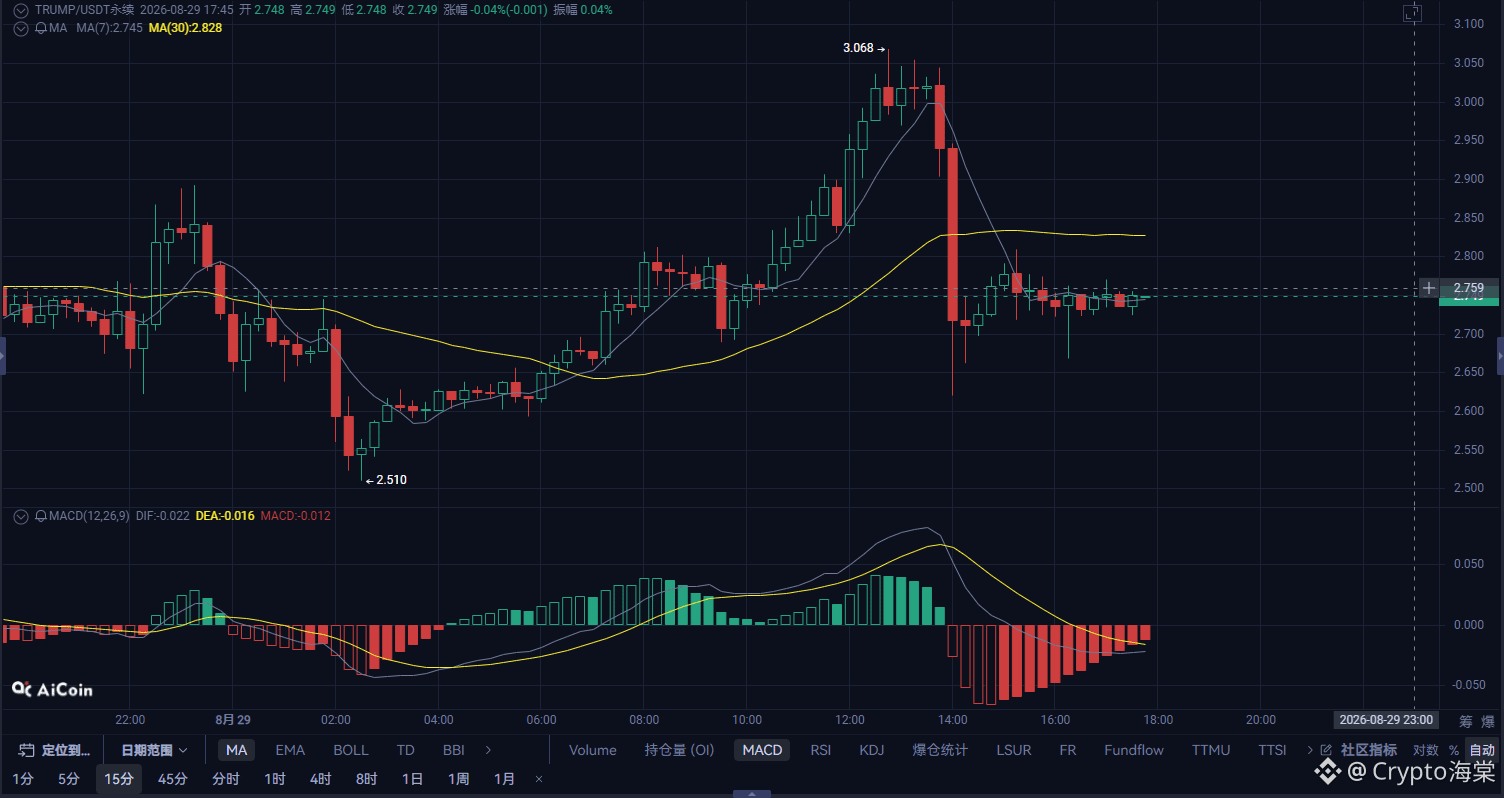Toggle the MACD sub-indicator
This screenshot has height=798, width=1504.
click(762, 750)
